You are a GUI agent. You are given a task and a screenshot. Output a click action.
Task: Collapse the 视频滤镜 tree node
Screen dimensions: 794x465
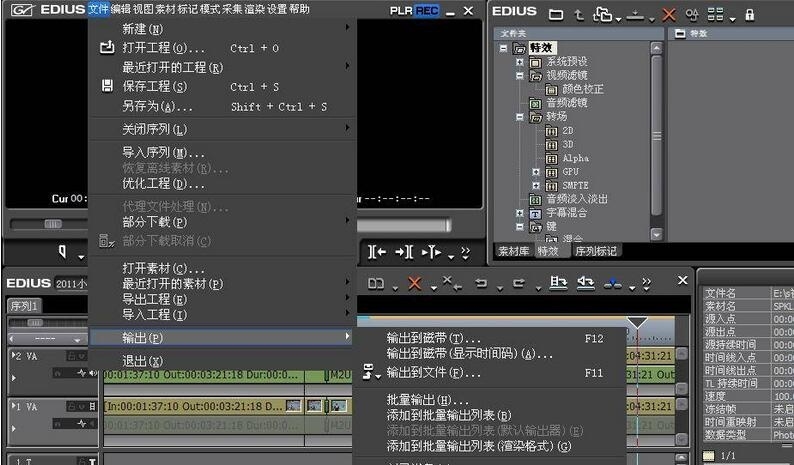[x=520, y=75]
